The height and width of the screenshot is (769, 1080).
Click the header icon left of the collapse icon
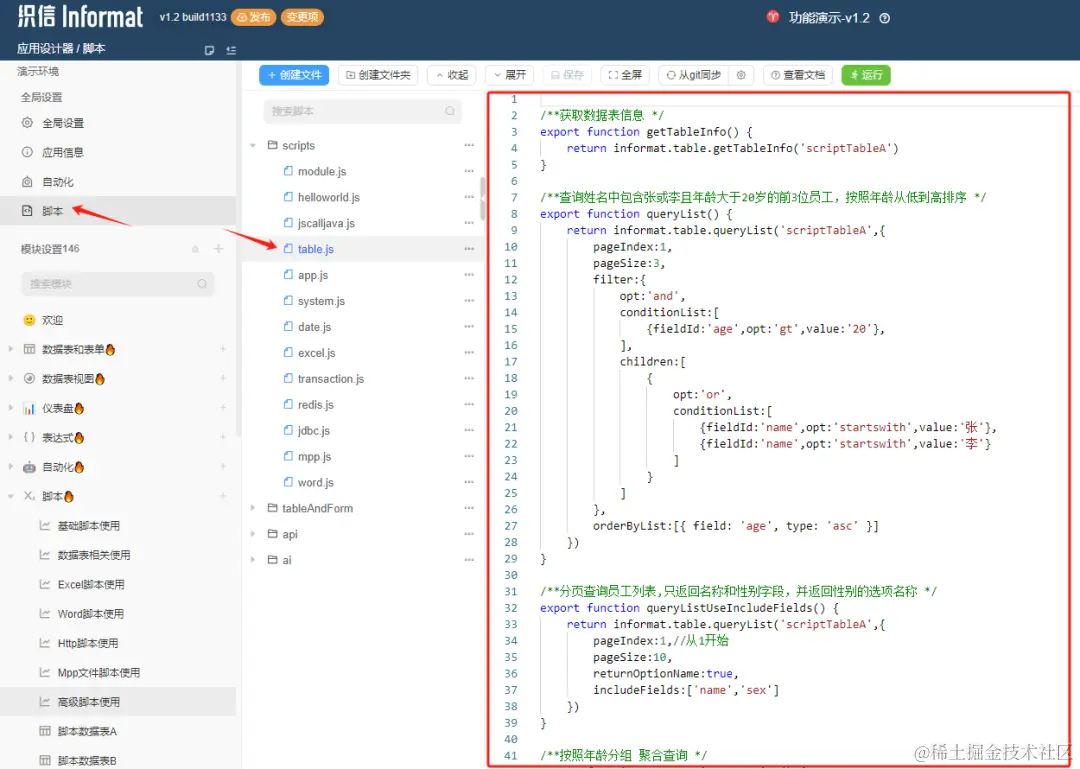209,50
